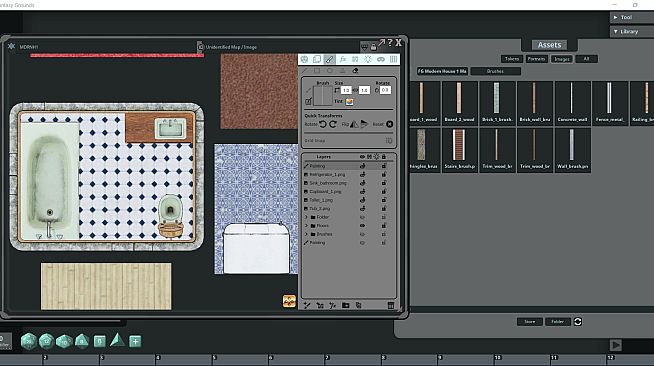This screenshot has height=366, width=654.
Task: Toggle lock on top Painting layer
Action: (384, 166)
